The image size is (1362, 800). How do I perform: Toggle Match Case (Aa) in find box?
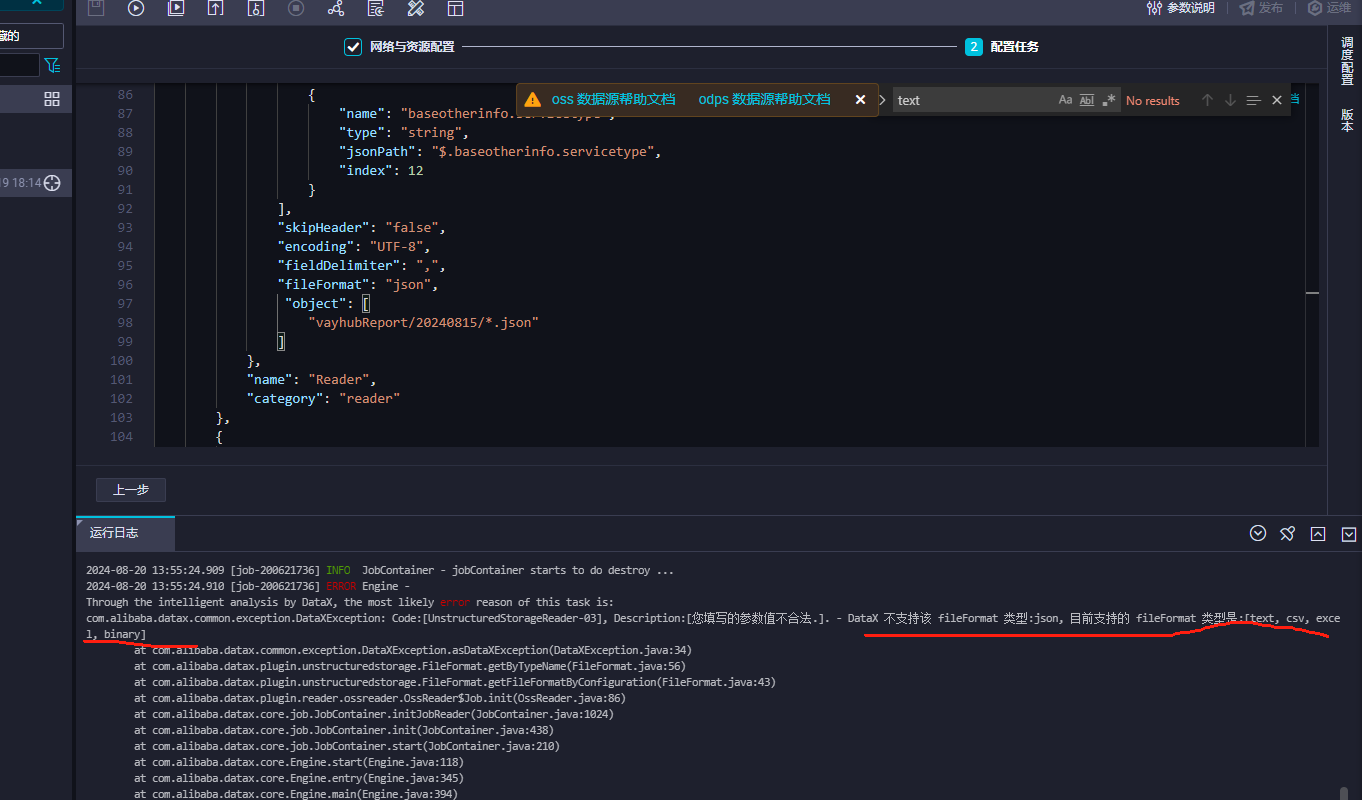[1065, 100]
